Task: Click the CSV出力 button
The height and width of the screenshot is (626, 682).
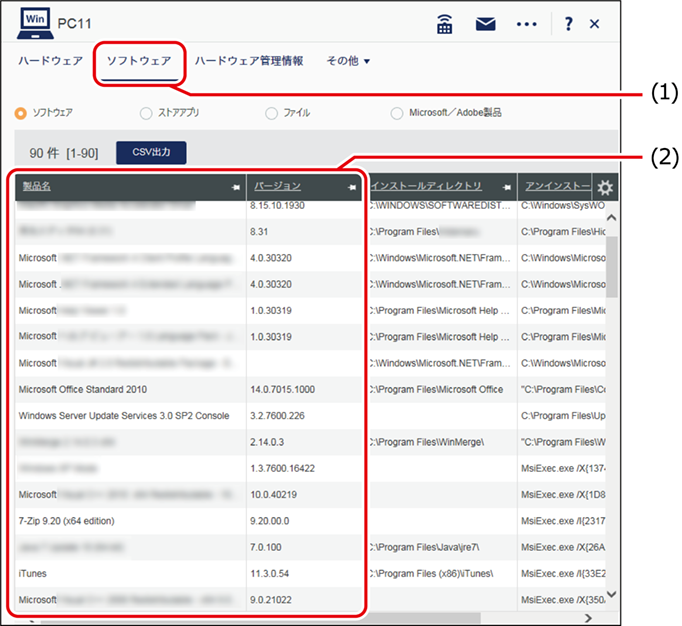Action: click(x=151, y=152)
